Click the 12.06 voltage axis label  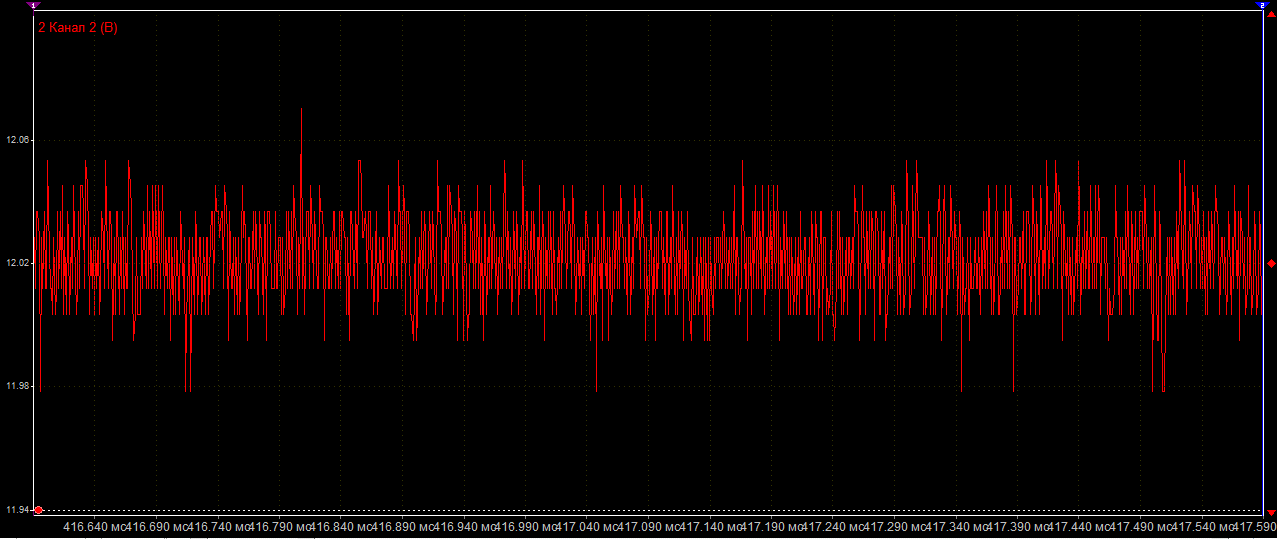pos(18,141)
